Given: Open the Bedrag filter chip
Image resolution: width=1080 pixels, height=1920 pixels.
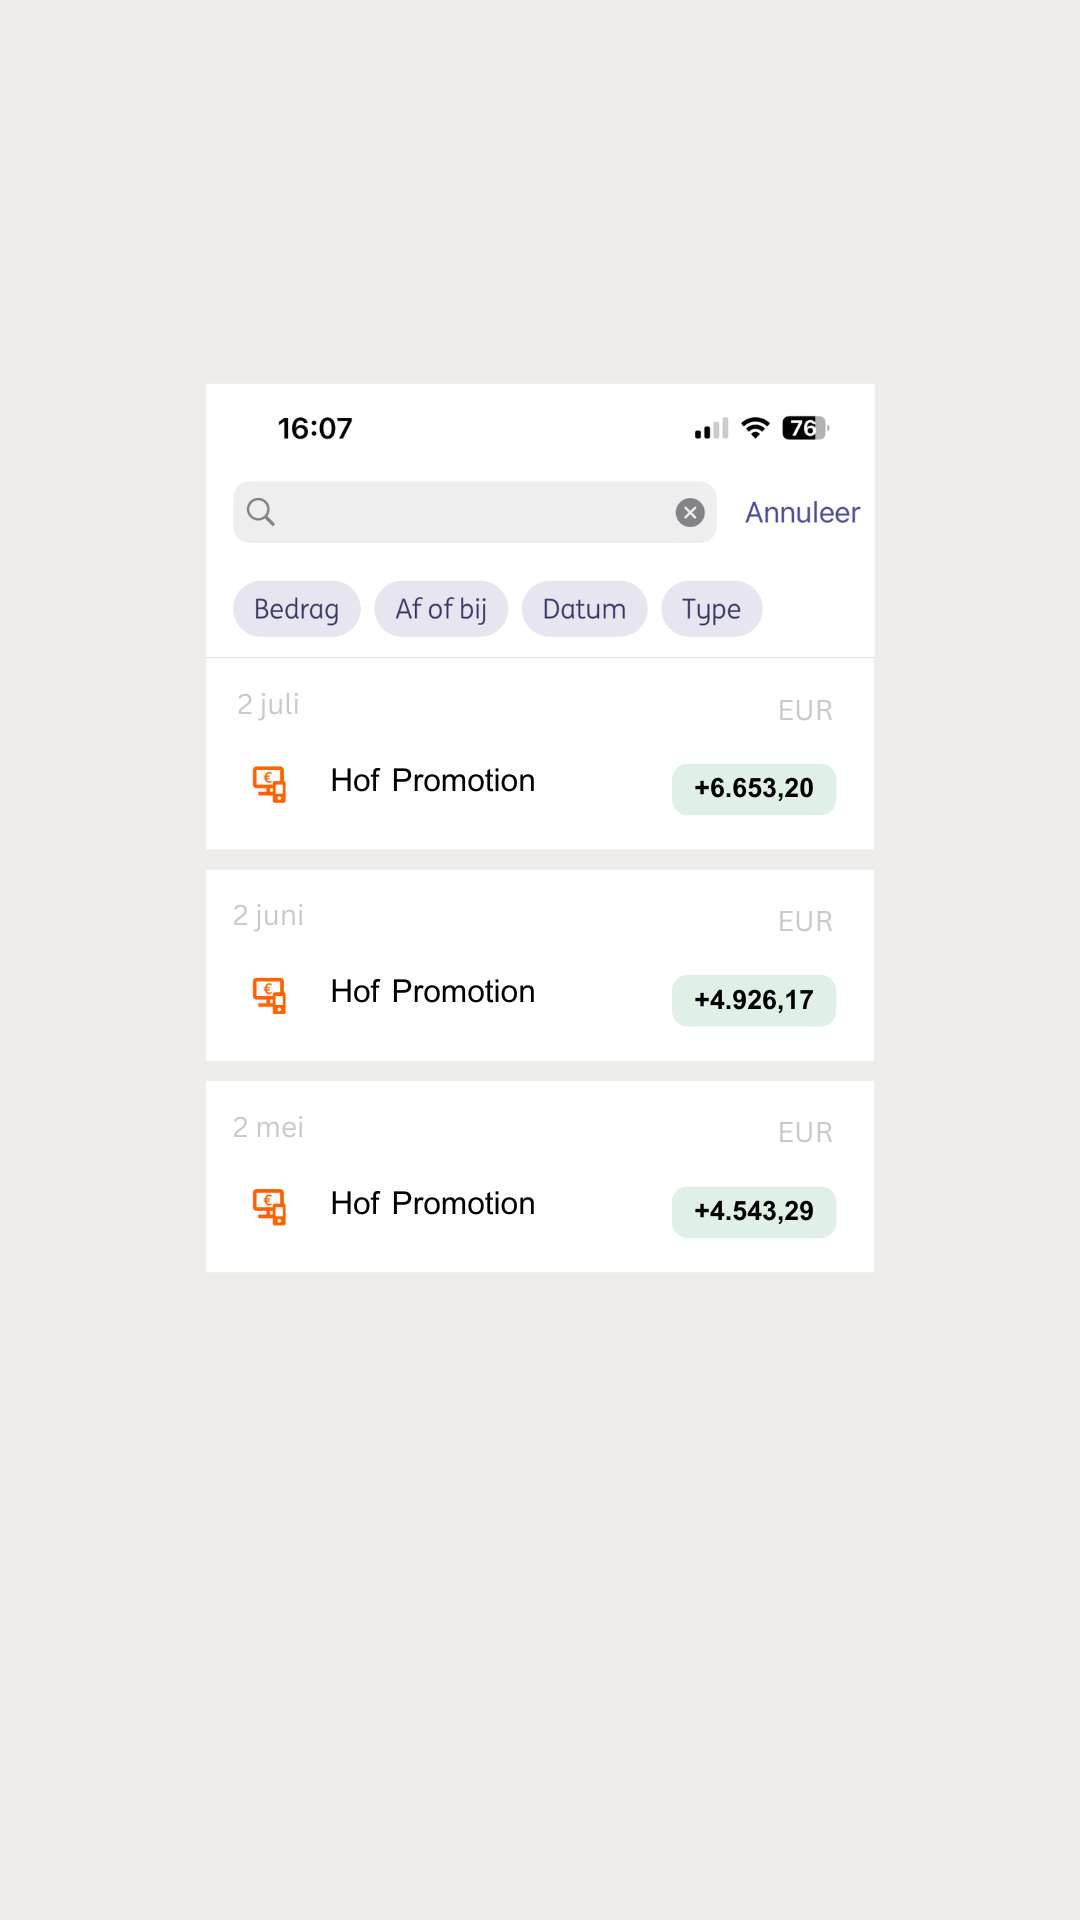Looking at the screenshot, I should (x=297, y=609).
